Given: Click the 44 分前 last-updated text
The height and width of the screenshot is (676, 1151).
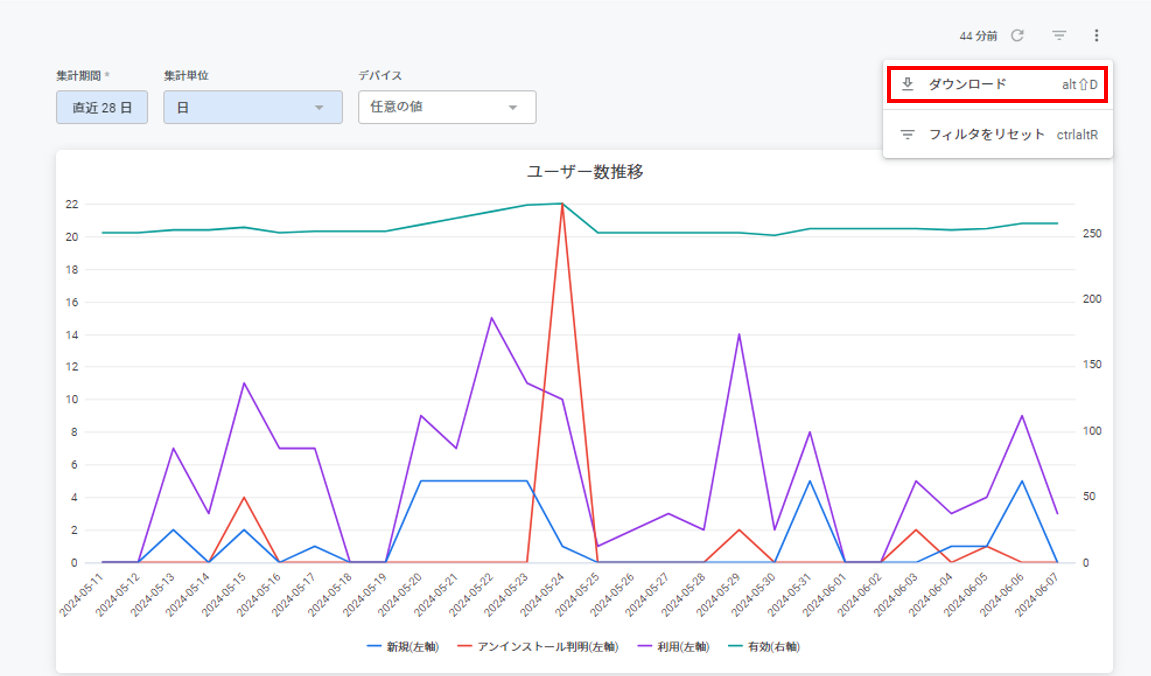Looking at the screenshot, I should pos(978,36).
